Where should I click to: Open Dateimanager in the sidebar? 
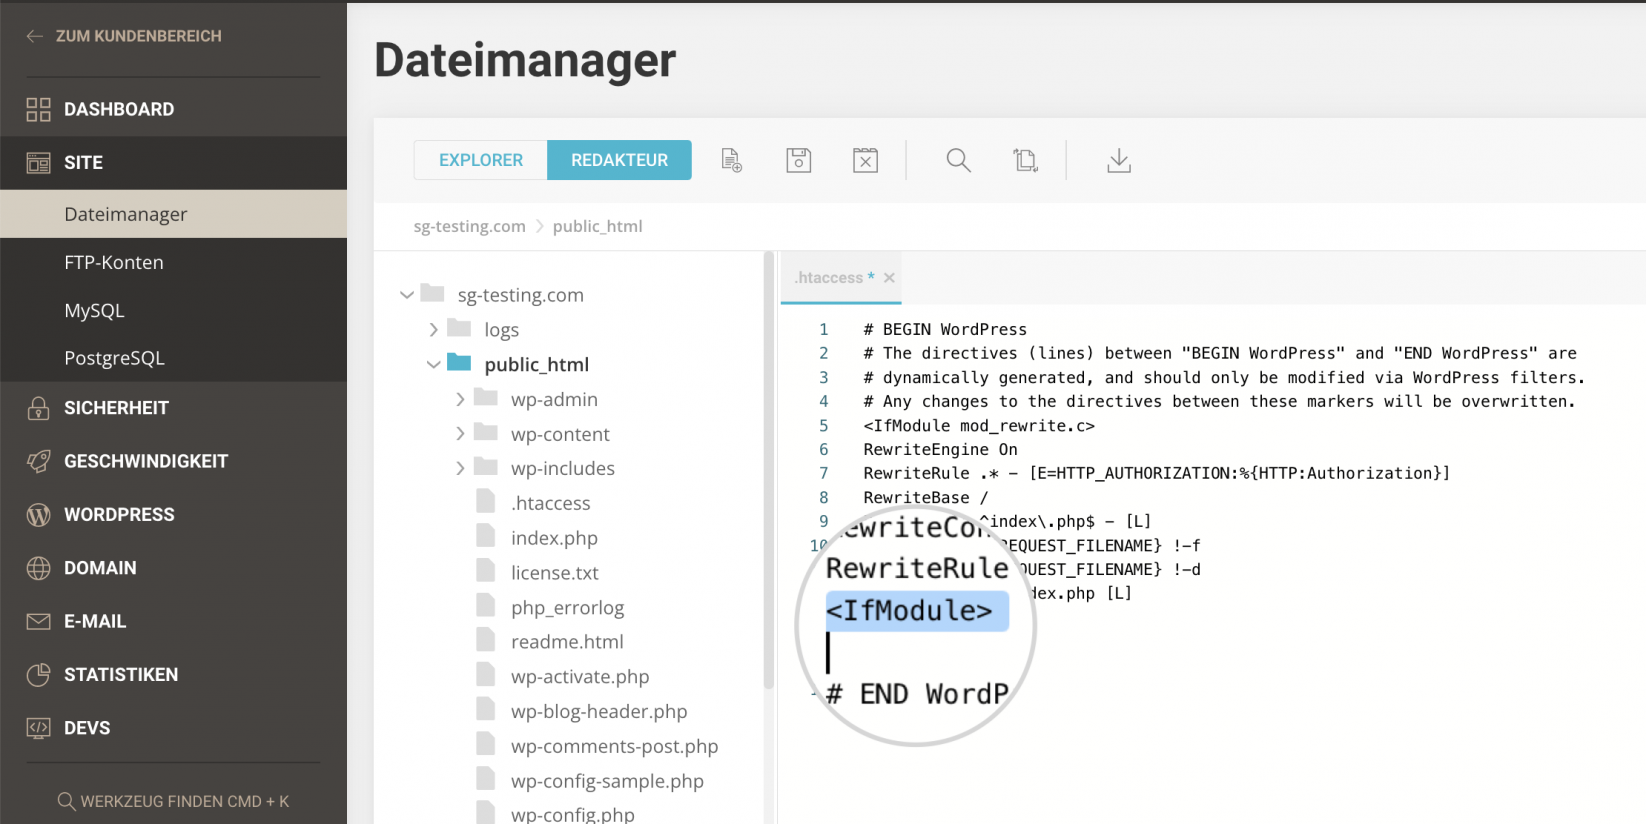pos(173,214)
